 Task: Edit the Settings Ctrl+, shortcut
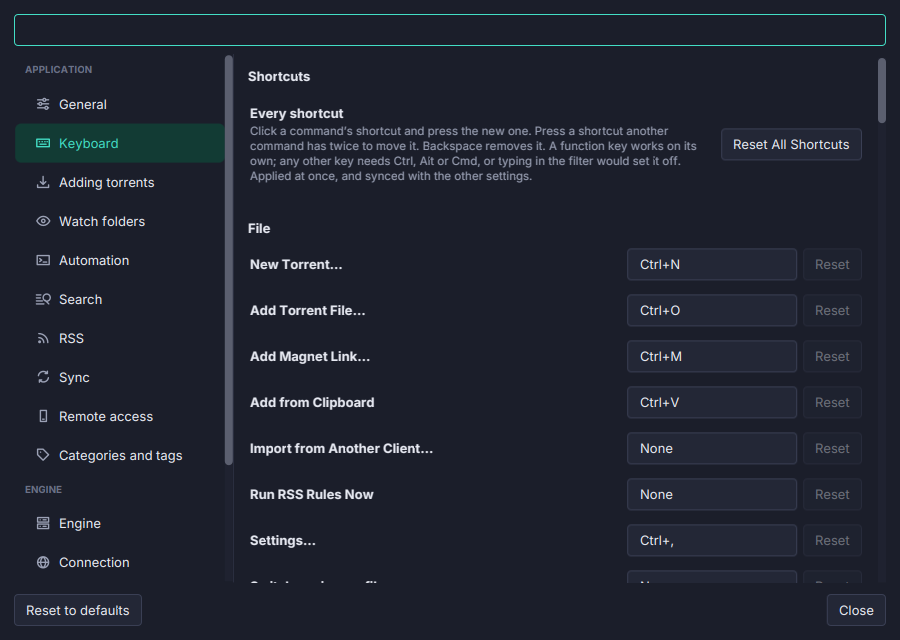[712, 540]
